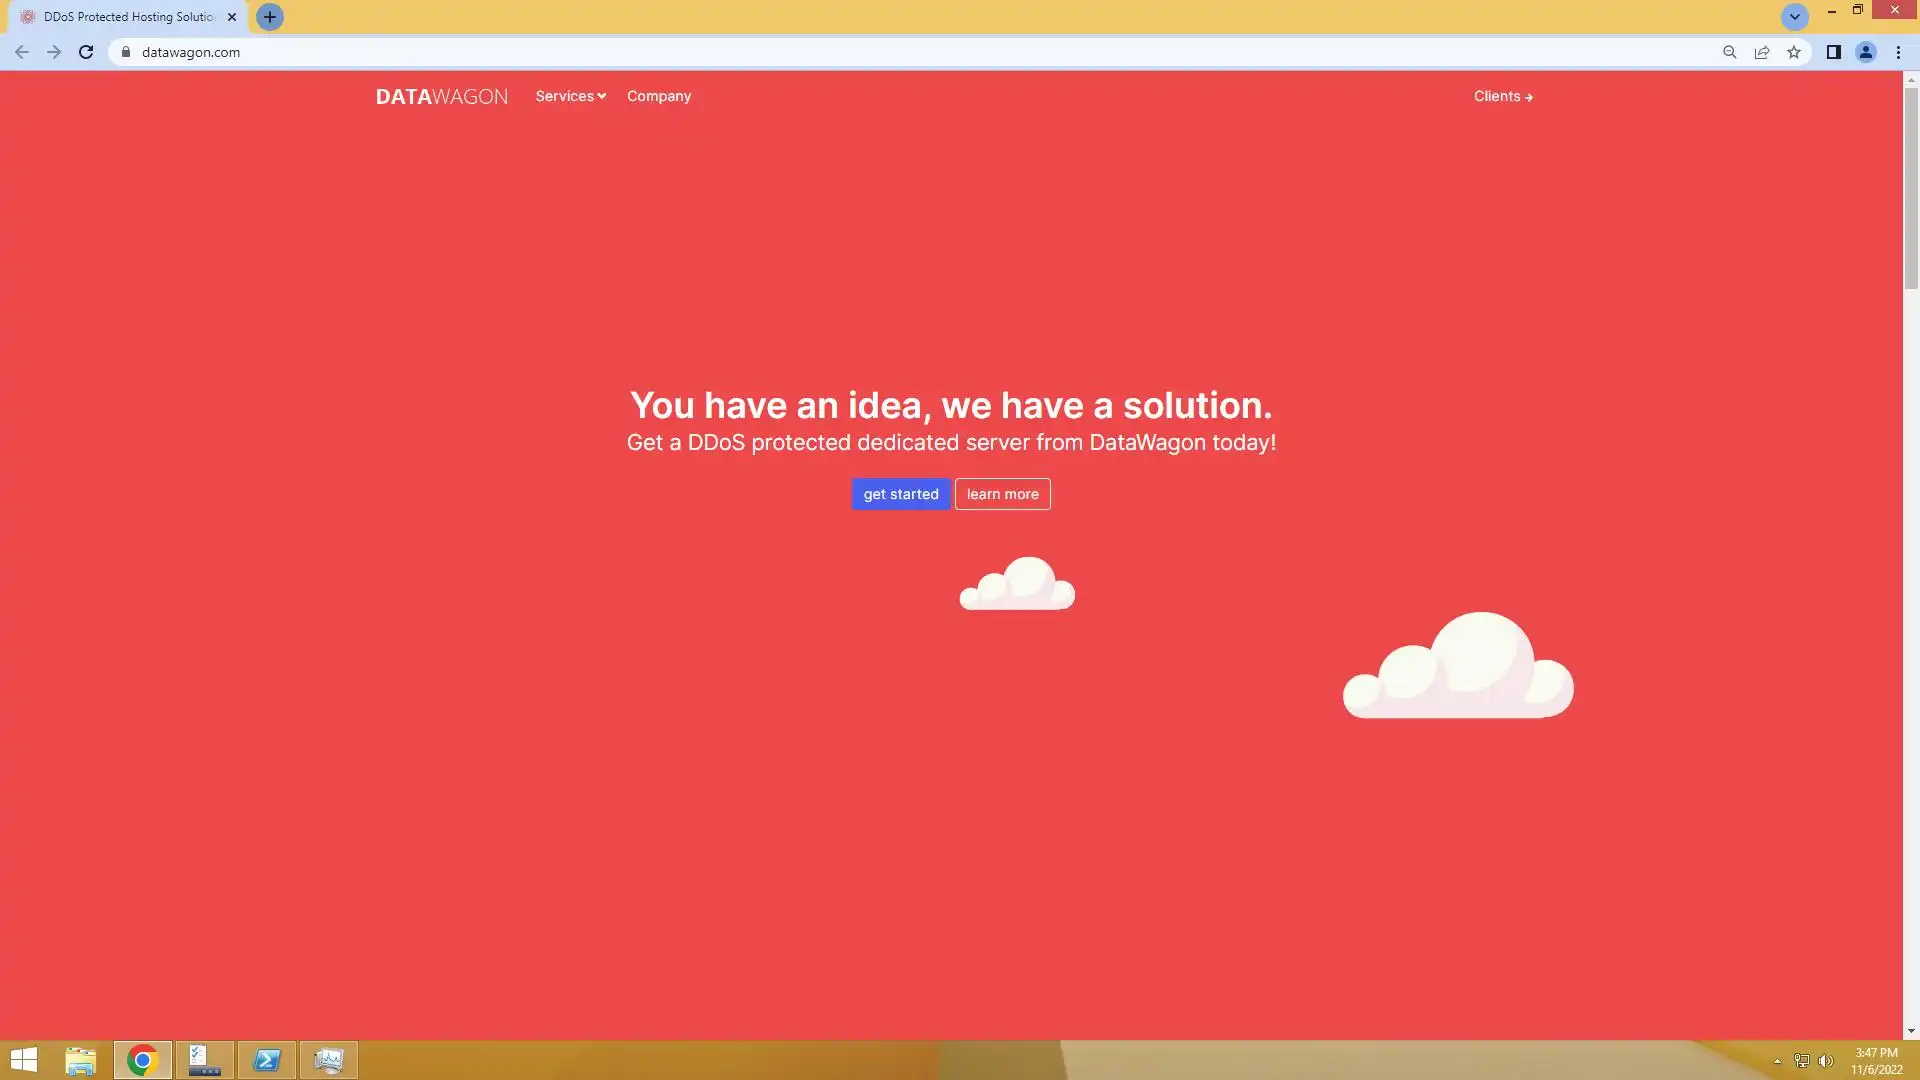Toggle the browser side panel icon
The image size is (1920, 1080).
[1833, 52]
